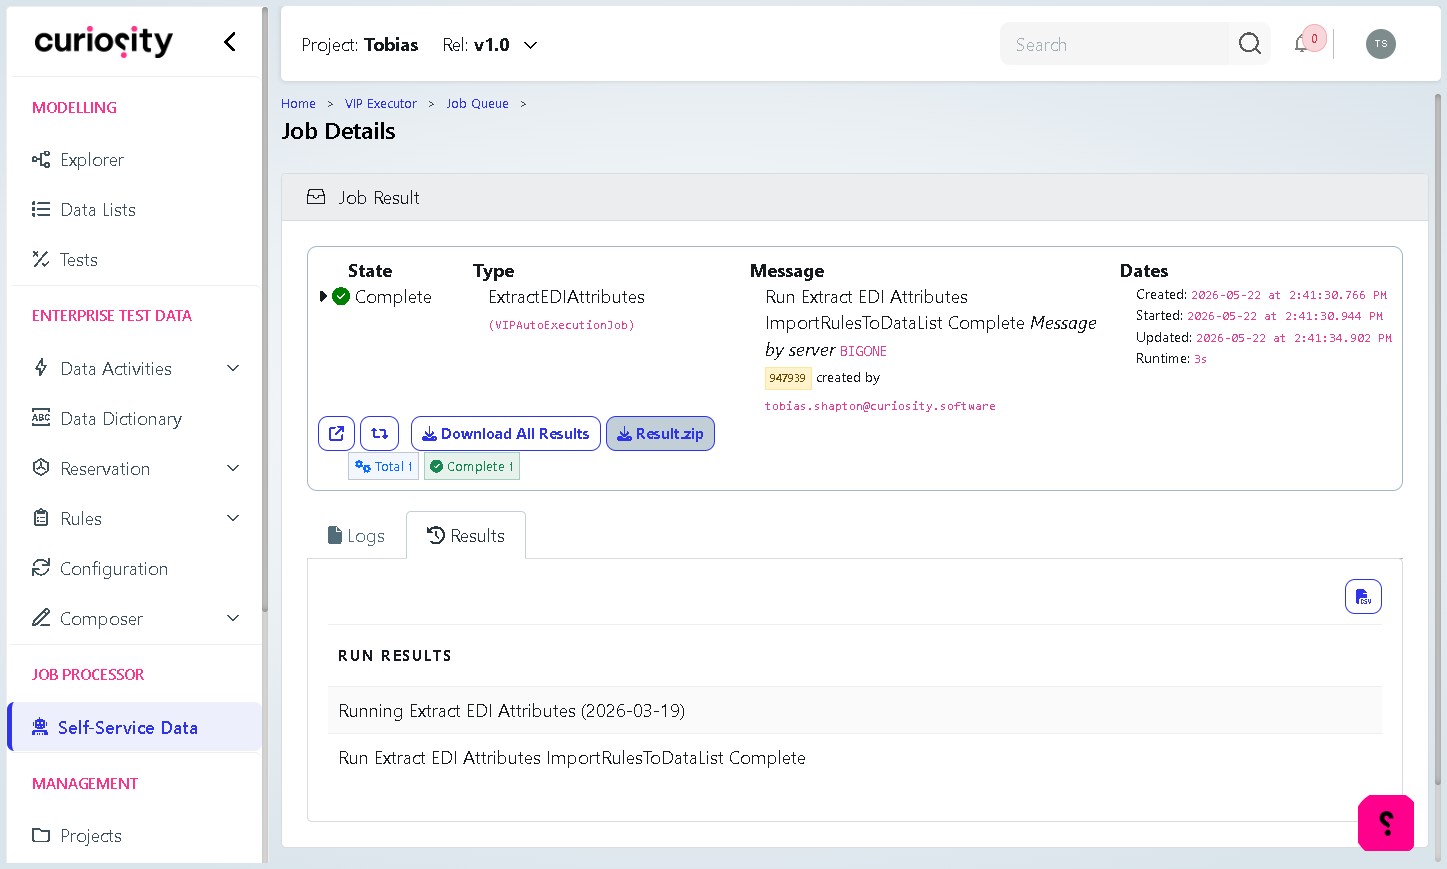
Task: Click the Created date 2026-05-22 timestamp
Action: pos(1289,295)
